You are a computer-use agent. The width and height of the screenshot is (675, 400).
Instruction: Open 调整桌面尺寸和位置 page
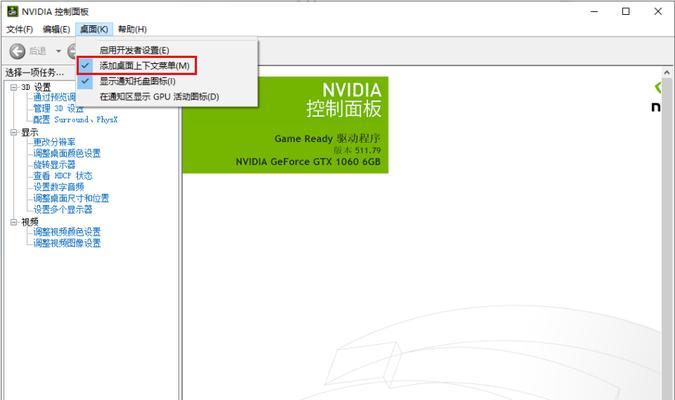71,198
